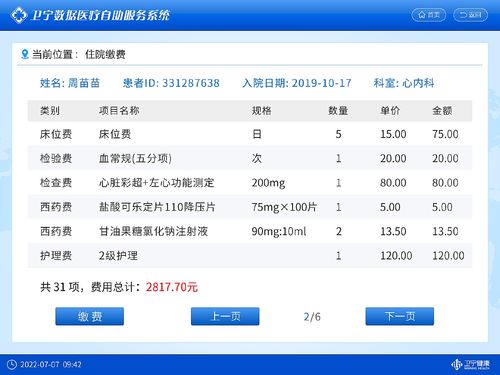The image size is (500, 375).
Task: Click the 卫宁健康 logo at bottom right
Action: pos(470,364)
